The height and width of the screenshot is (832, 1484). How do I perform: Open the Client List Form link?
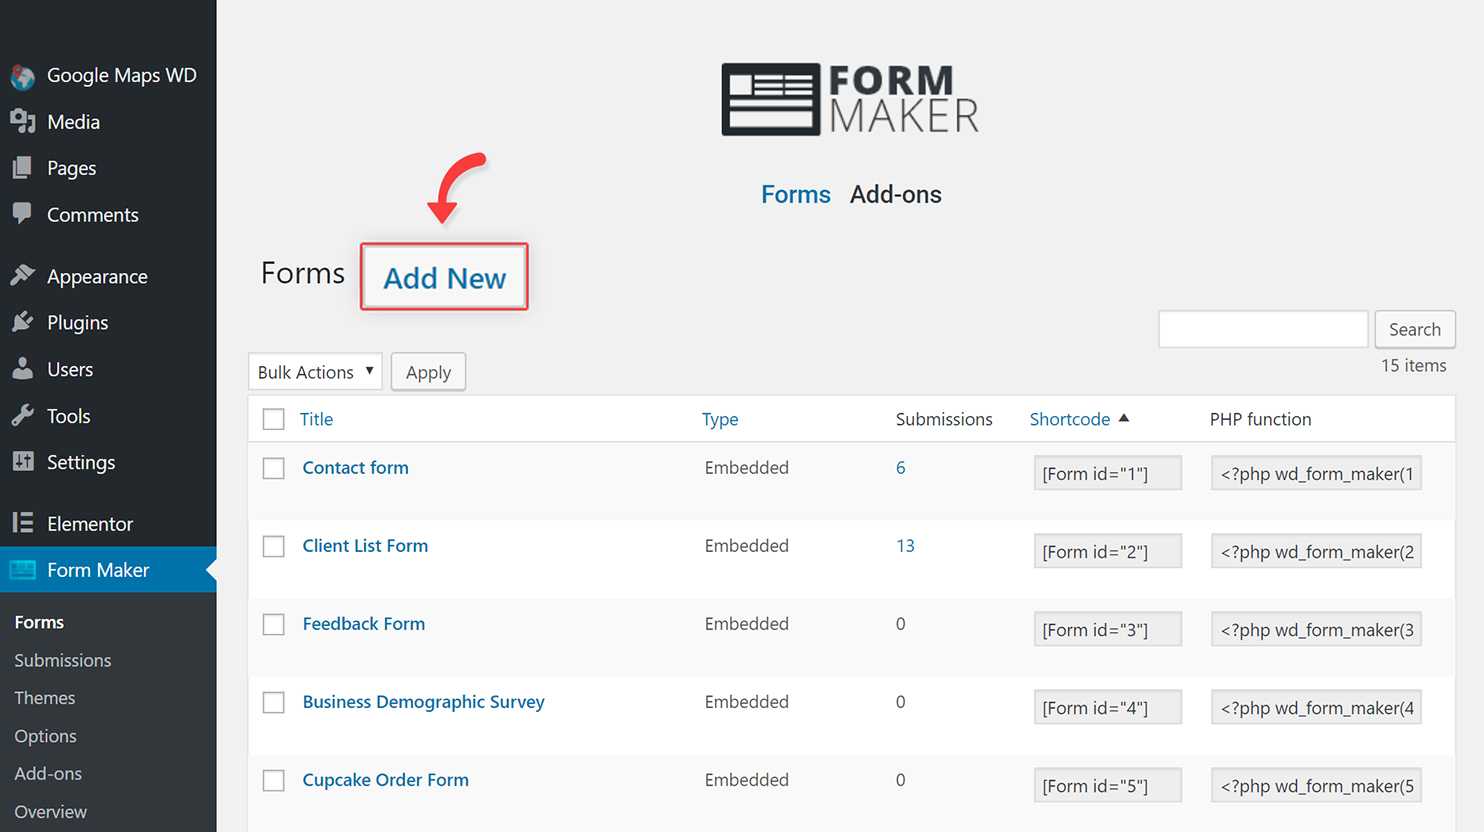[x=365, y=545]
